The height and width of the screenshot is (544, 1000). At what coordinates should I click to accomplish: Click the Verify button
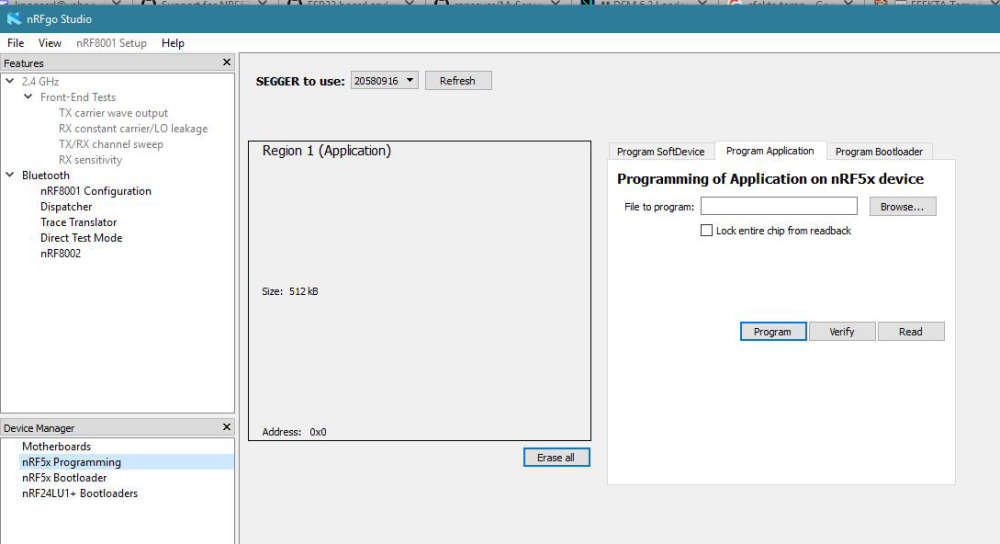pos(841,332)
